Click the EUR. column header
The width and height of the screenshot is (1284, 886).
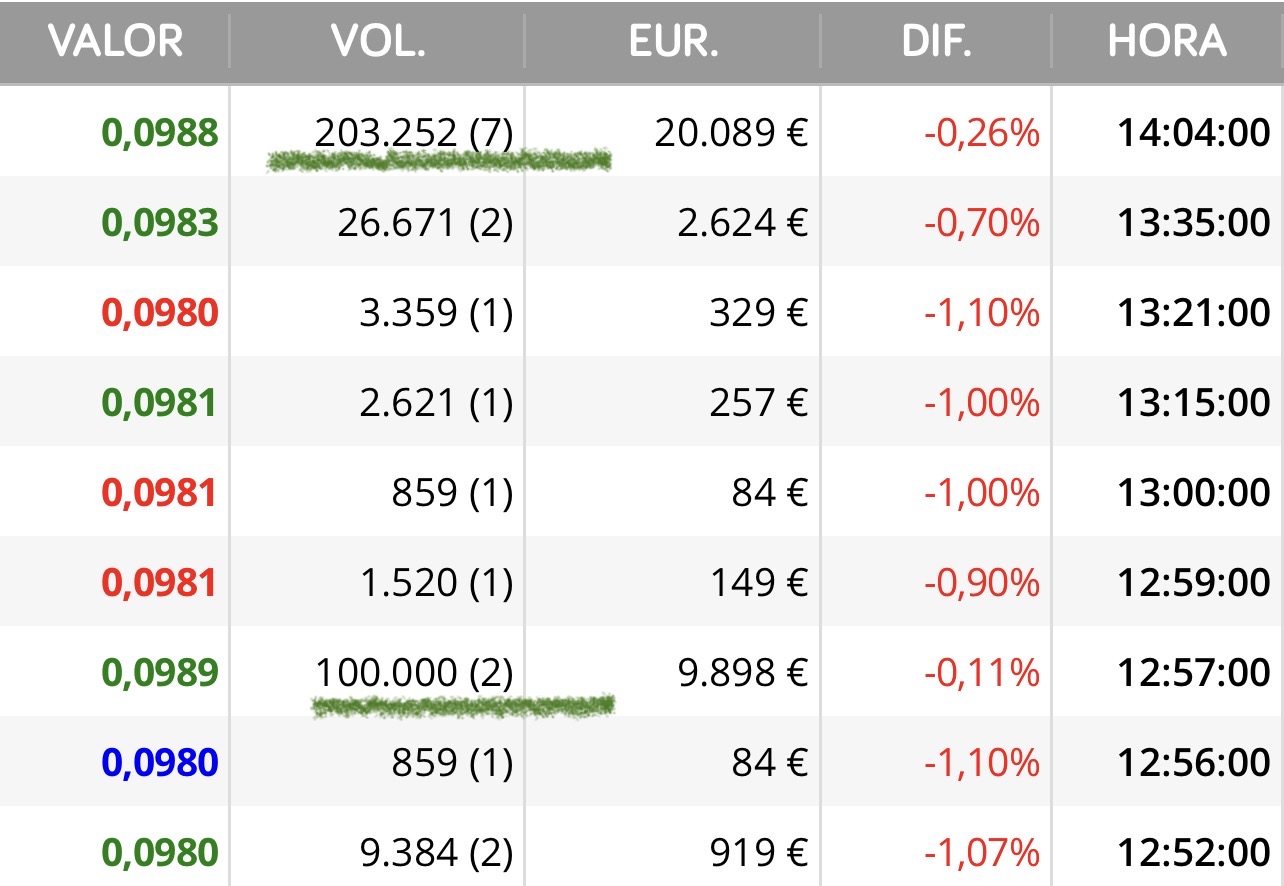point(673,41)
